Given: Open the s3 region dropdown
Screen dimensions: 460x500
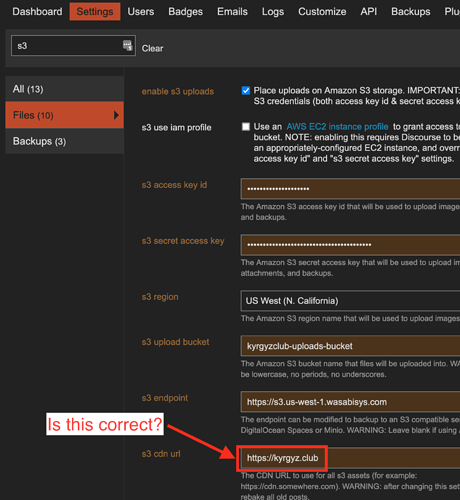Looking at the screenshot, I should point(350,301).
